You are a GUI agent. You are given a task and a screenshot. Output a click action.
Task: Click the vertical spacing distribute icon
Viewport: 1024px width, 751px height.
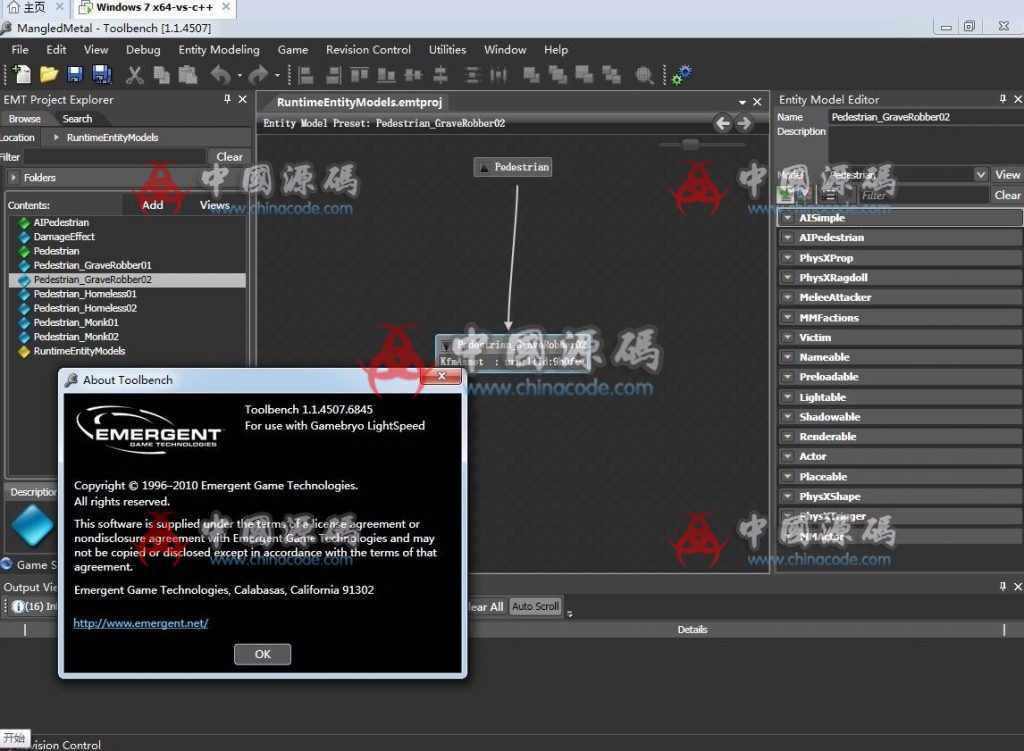pyautogui.click(x=472, y=76)
